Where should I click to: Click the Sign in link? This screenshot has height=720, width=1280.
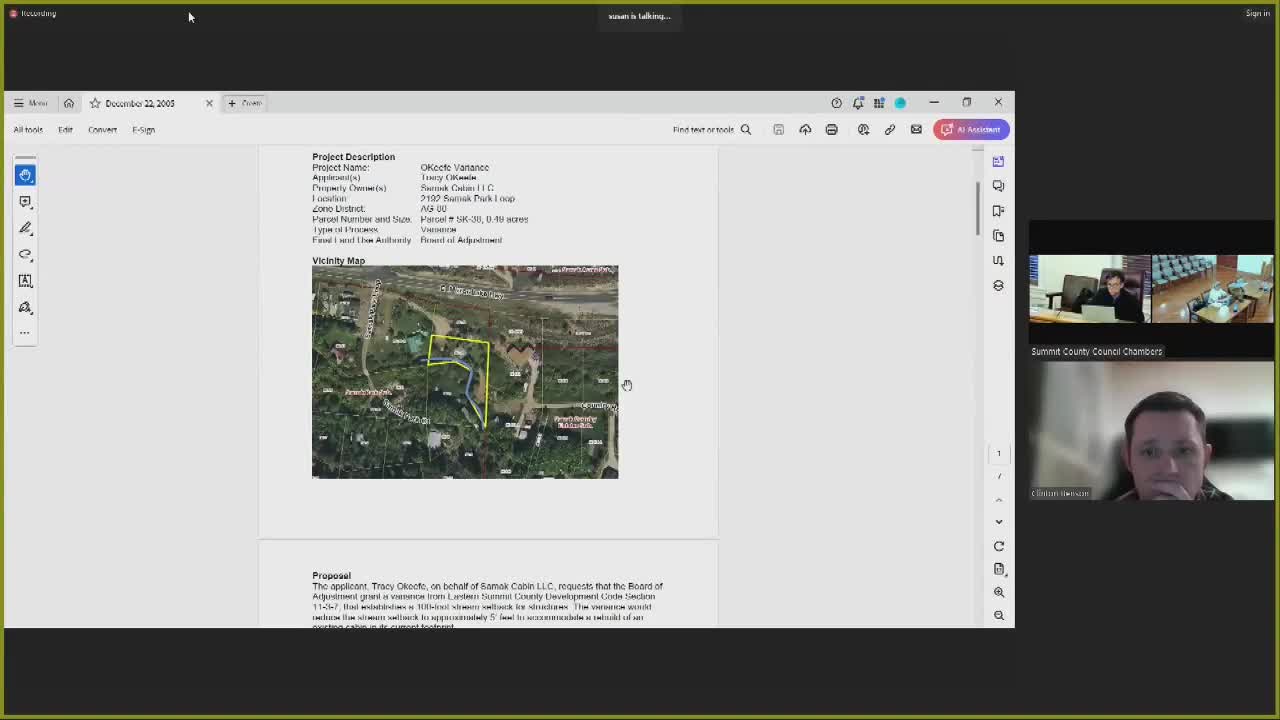coord(1257,13)
